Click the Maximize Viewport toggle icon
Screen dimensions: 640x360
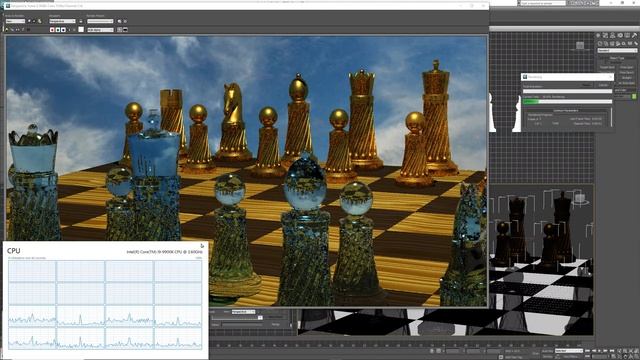coord(636,357)
